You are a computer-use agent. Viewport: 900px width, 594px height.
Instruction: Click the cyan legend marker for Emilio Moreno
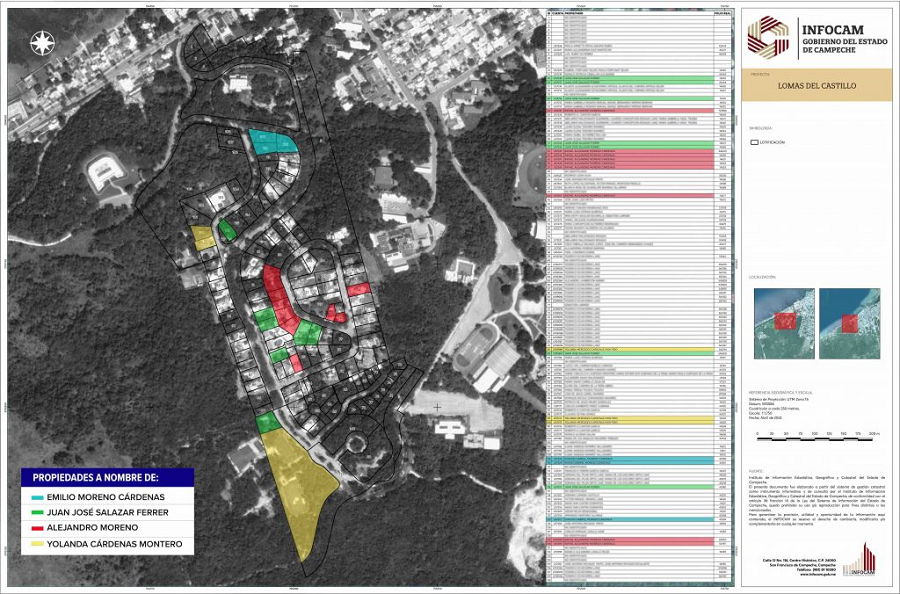tap(25, 496)
